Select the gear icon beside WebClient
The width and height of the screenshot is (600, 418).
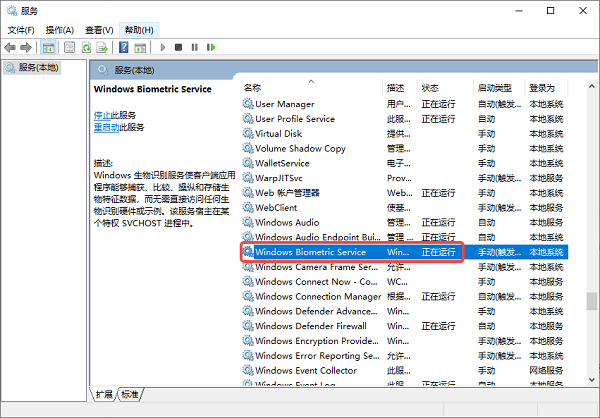tap(248, 207)
